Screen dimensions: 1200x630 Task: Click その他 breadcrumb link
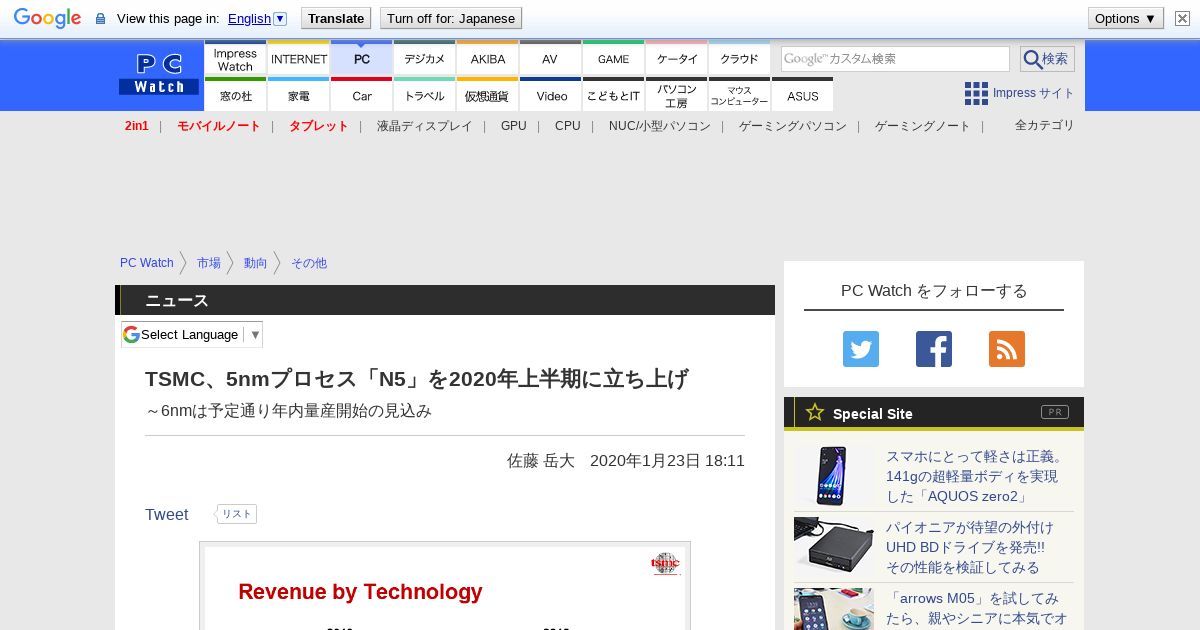309,263
